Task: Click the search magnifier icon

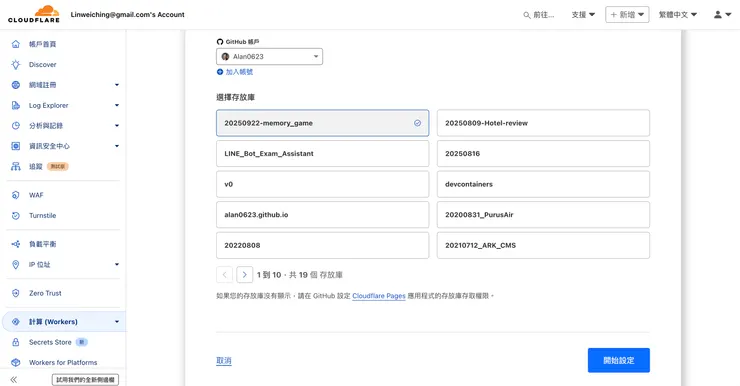Action: [x=527, y=15]
